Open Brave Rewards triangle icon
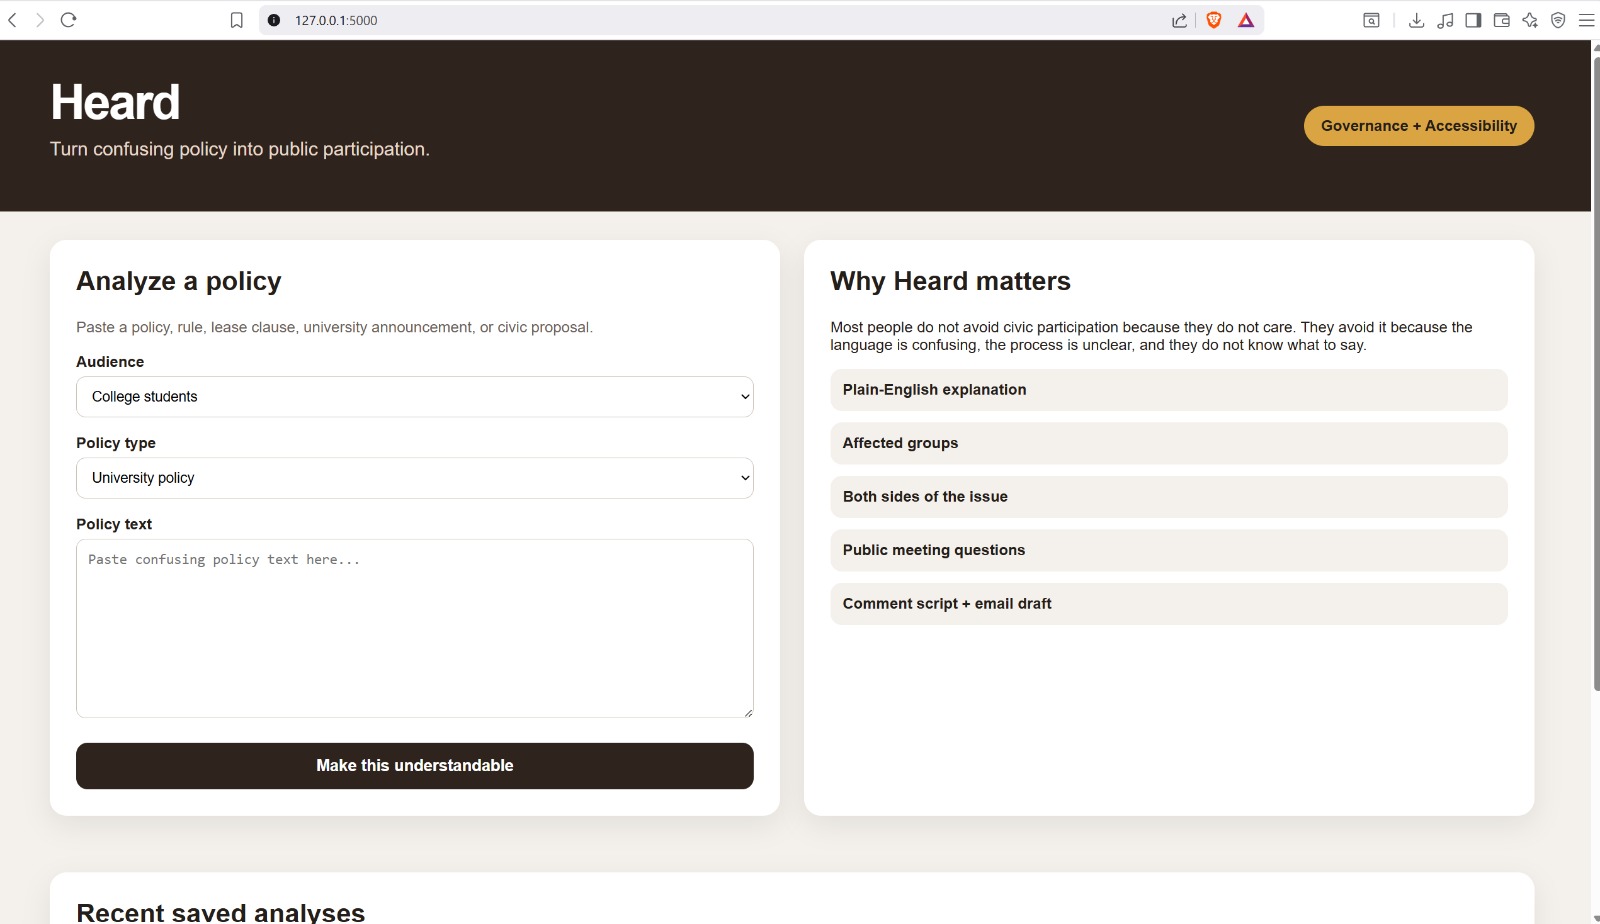 (x=1246, y=20)
